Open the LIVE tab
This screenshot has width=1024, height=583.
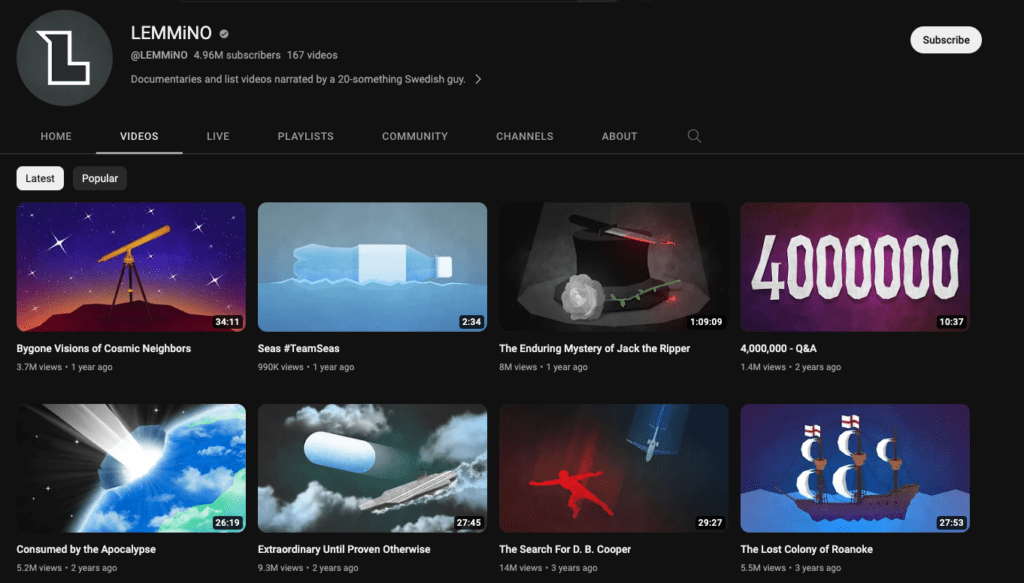(x=218, y=136)
